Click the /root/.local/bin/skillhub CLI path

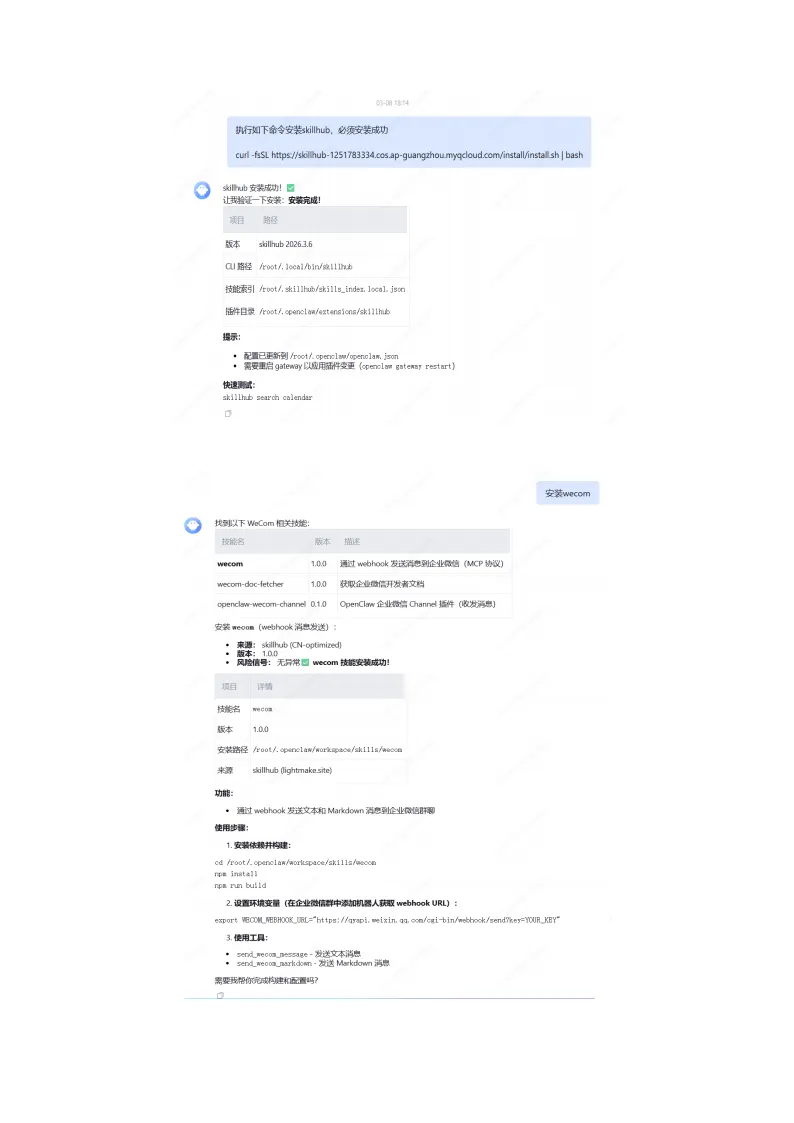pos(306,266)
